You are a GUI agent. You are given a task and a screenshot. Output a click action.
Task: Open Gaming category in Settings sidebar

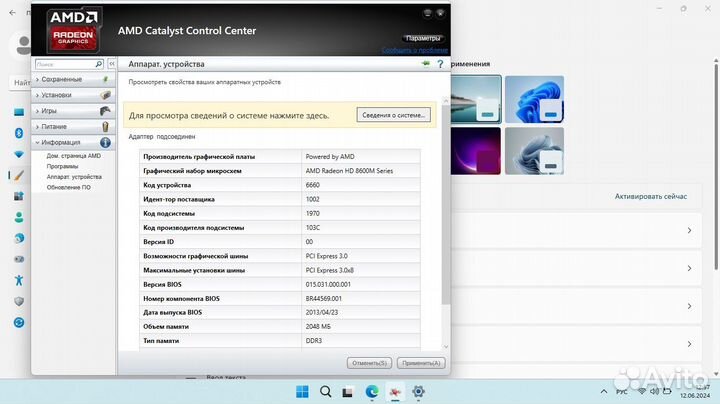(x=19, y=259)
